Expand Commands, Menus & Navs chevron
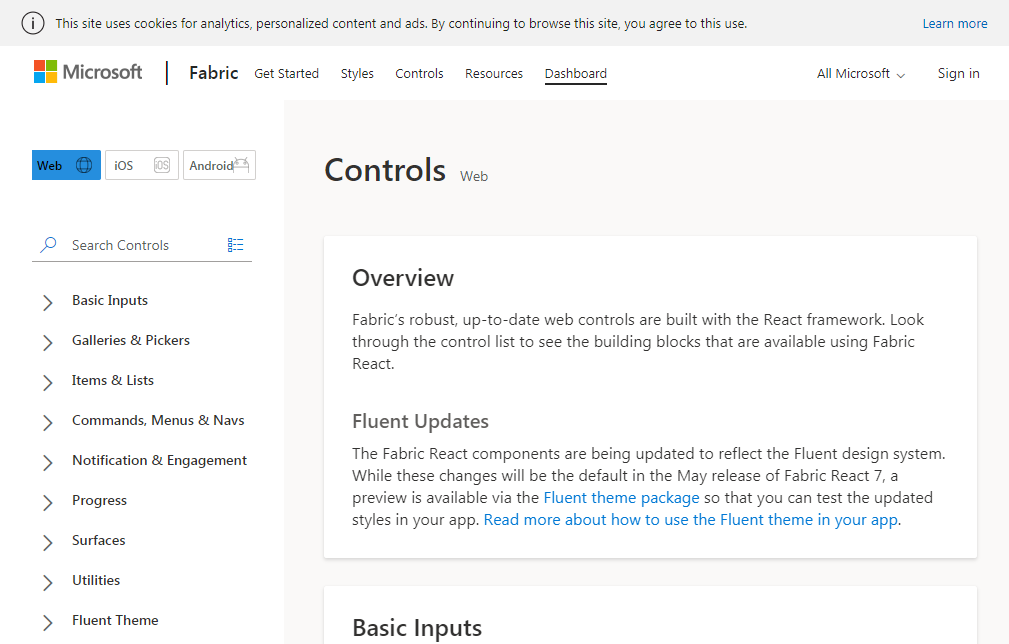1009x644 pixels. (48, 422)
